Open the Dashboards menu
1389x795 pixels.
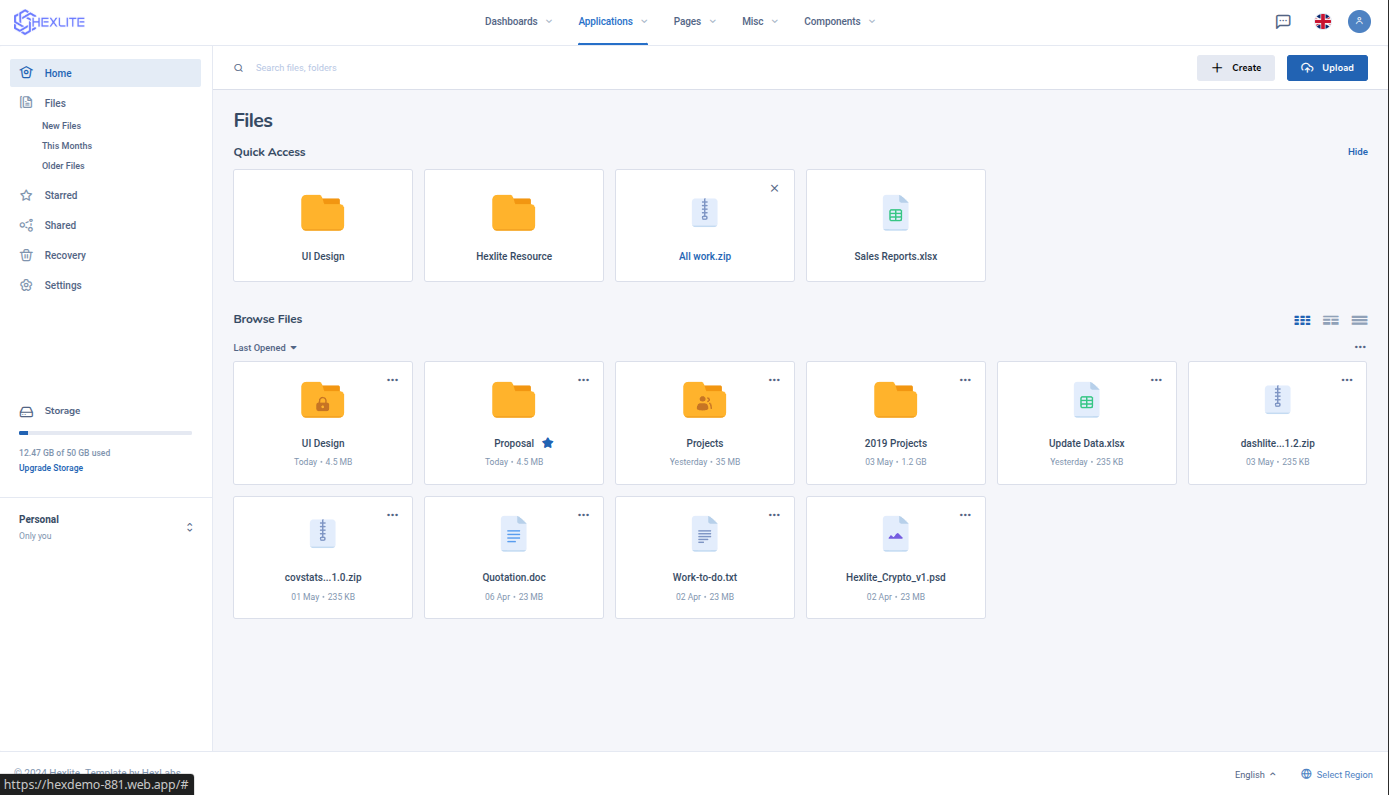click(x=518, y=21)
